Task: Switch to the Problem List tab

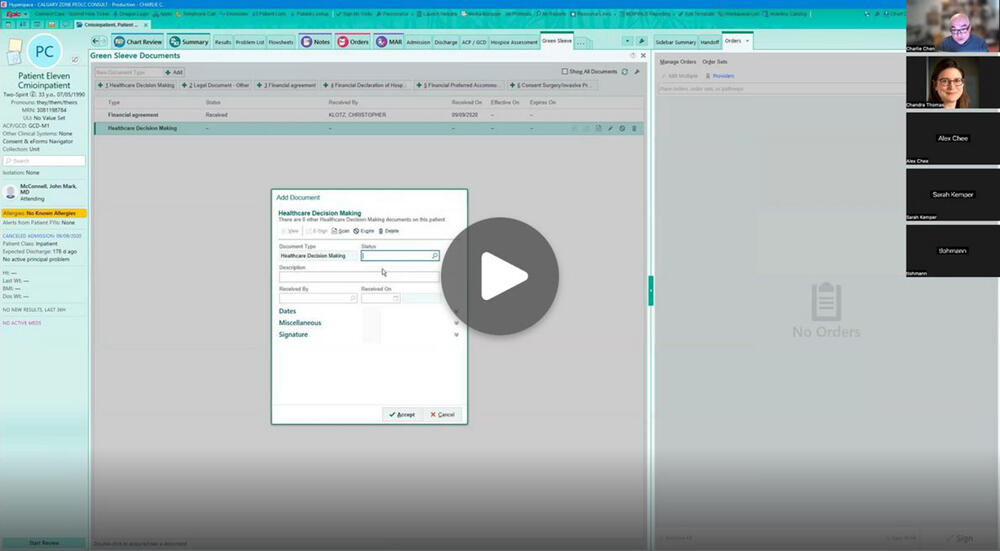Action: coord(249,42)
